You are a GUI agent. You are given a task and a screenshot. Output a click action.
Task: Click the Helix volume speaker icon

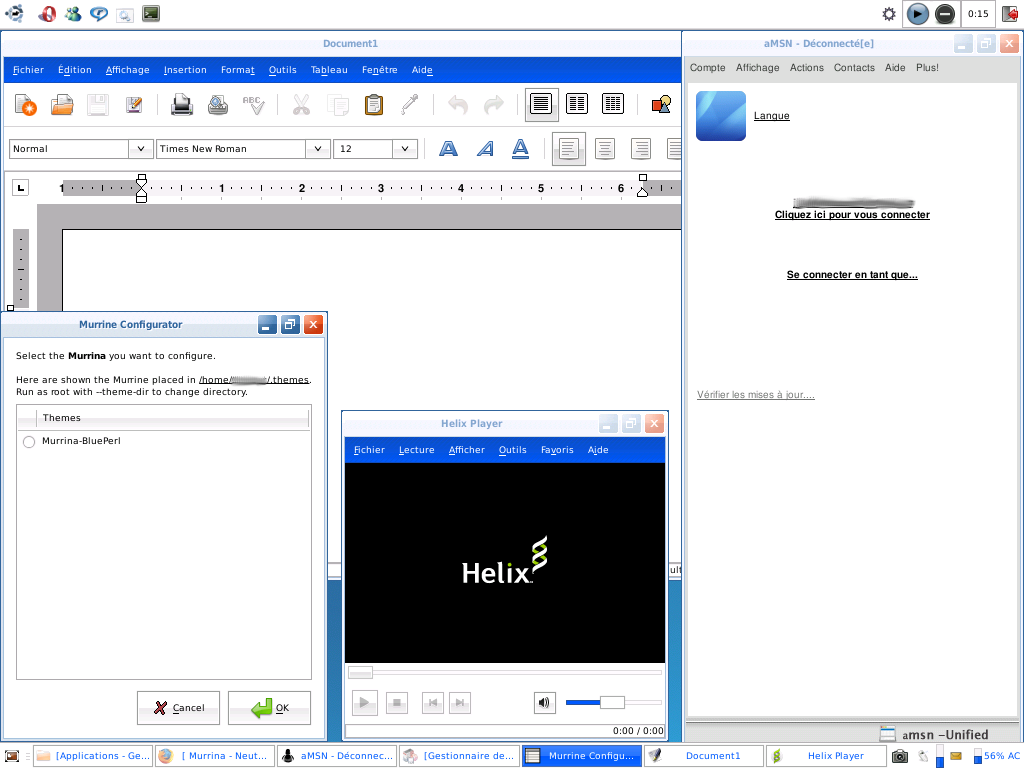tap(544, 703)
